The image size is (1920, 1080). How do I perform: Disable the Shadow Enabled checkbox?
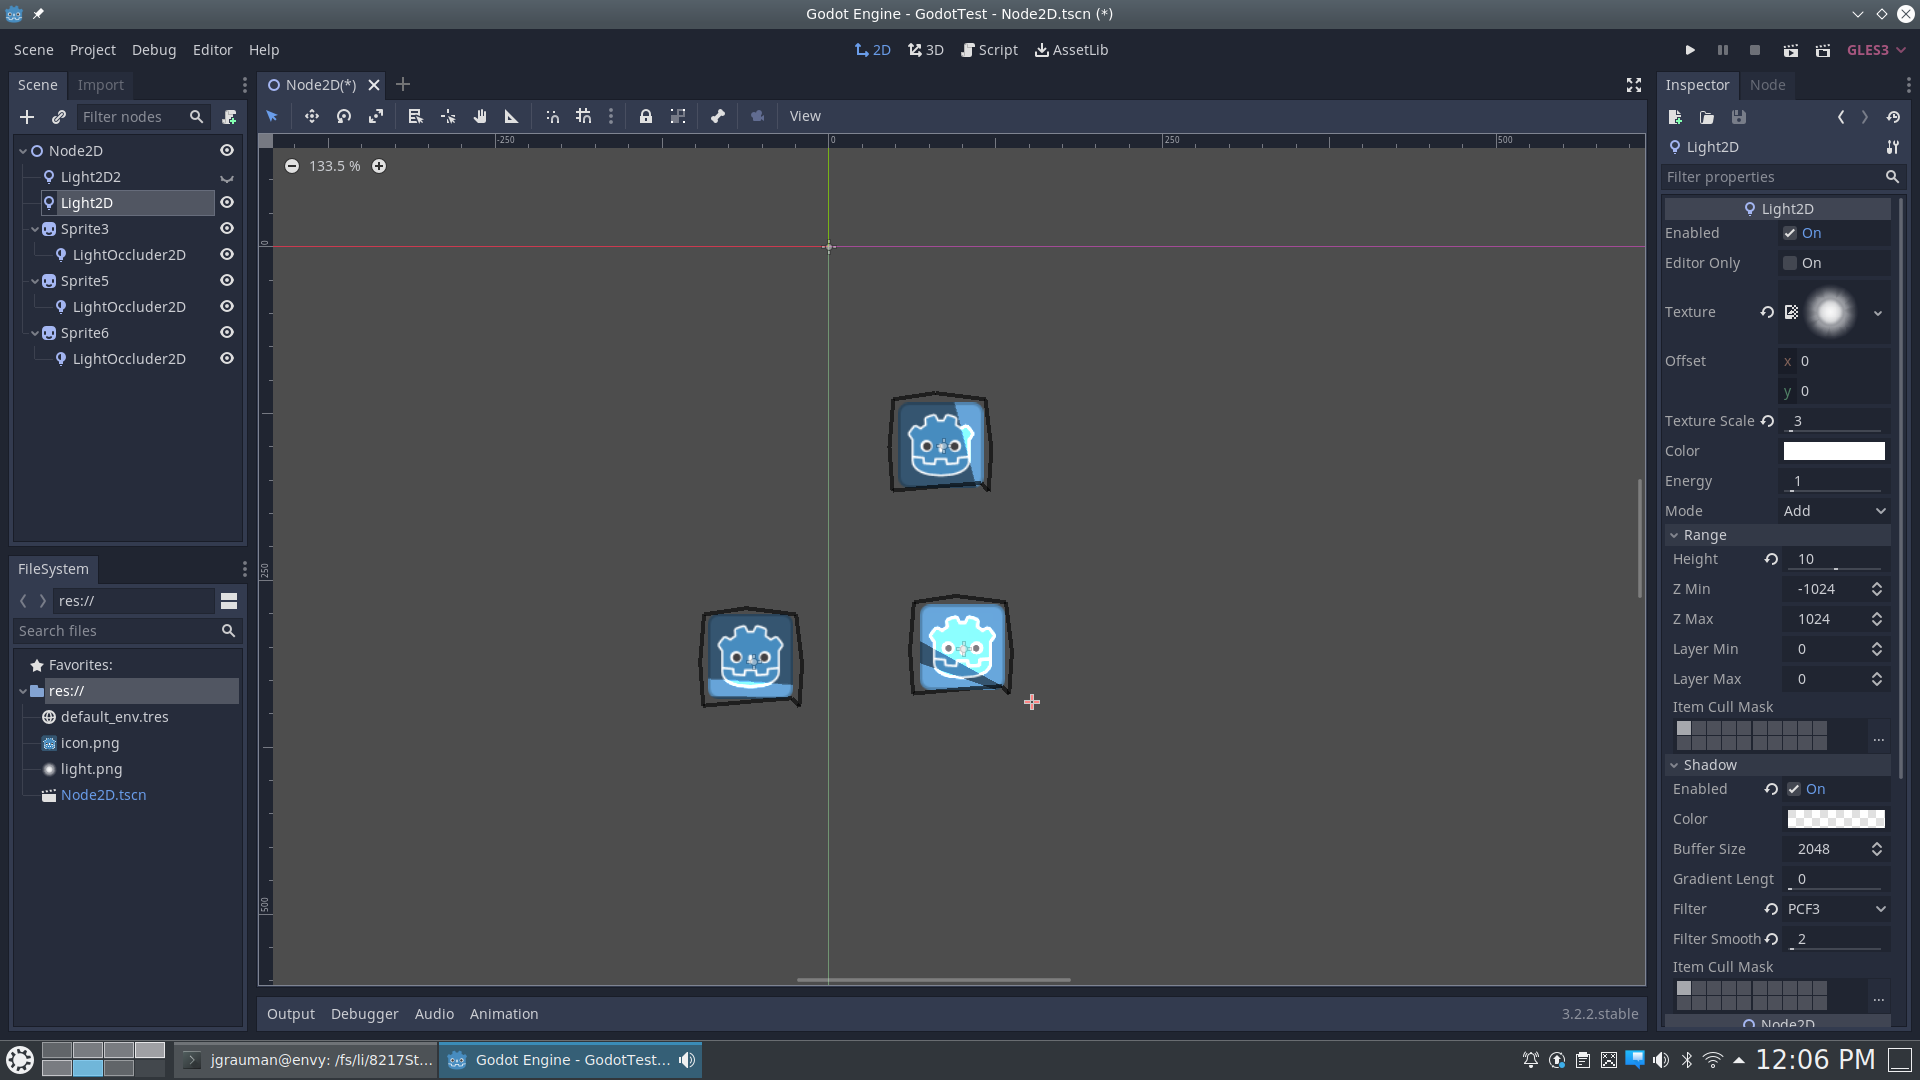[1792, 789]
